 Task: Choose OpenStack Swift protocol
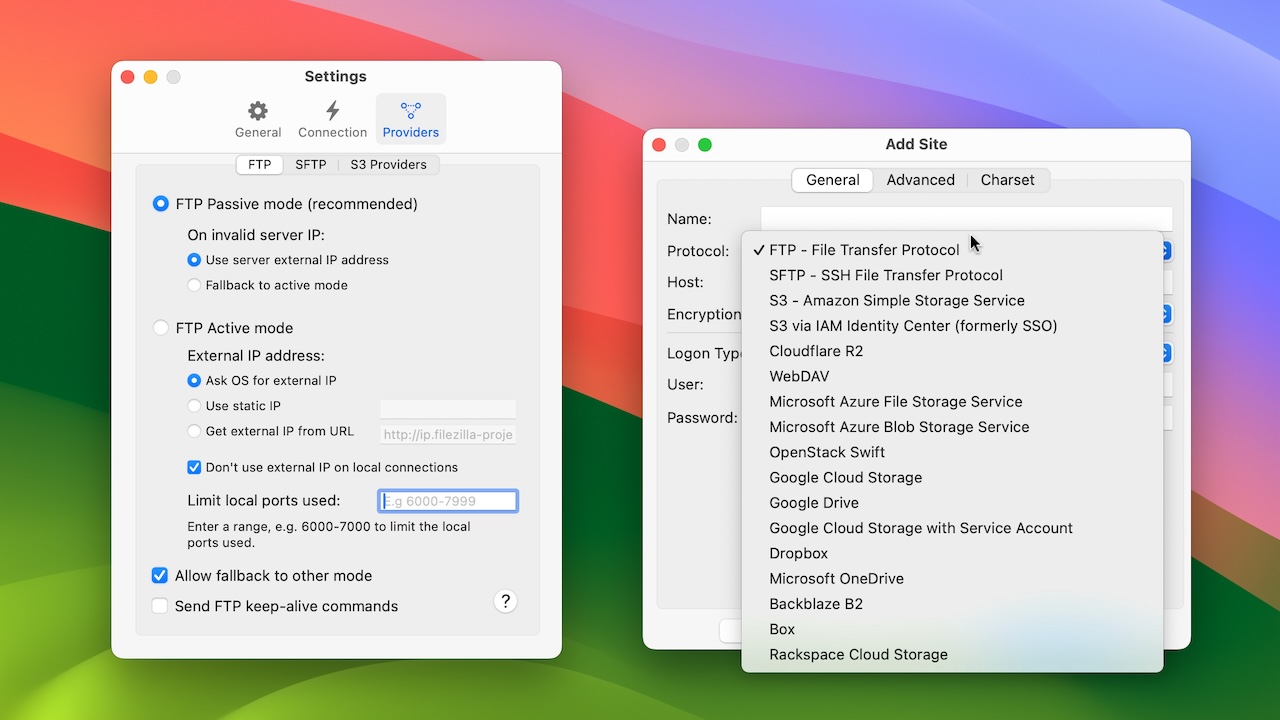(952, 452)
